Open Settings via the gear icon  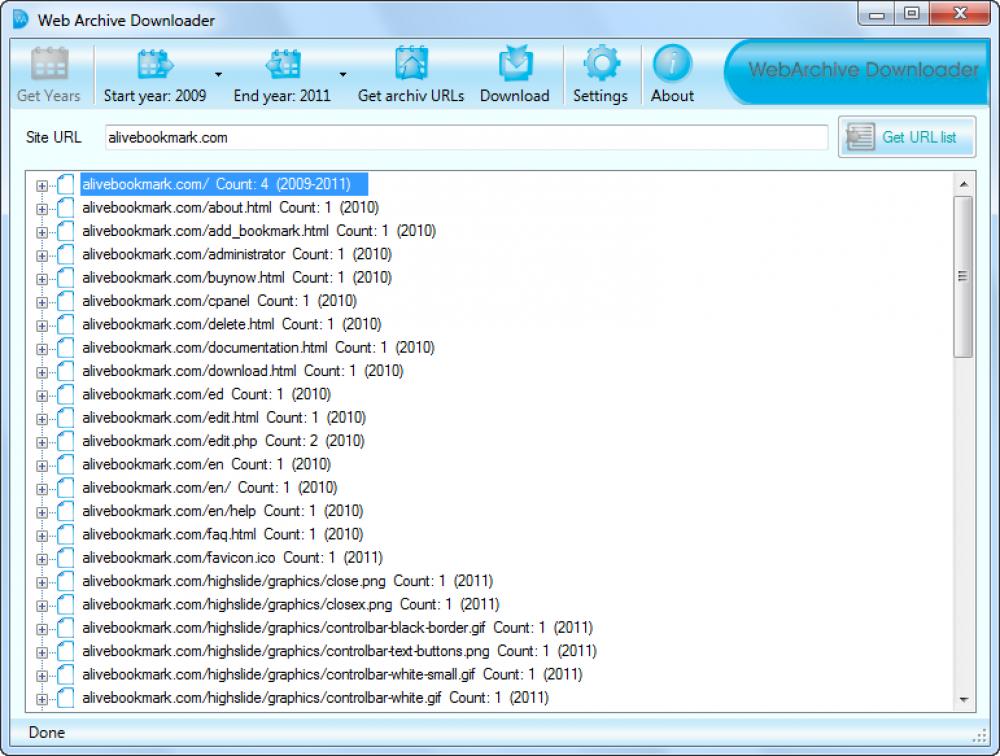click(600, 62)
